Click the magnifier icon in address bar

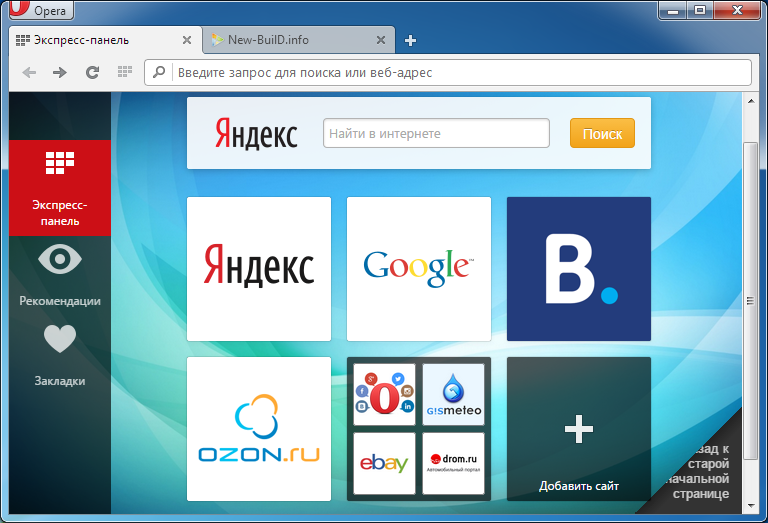159,72
